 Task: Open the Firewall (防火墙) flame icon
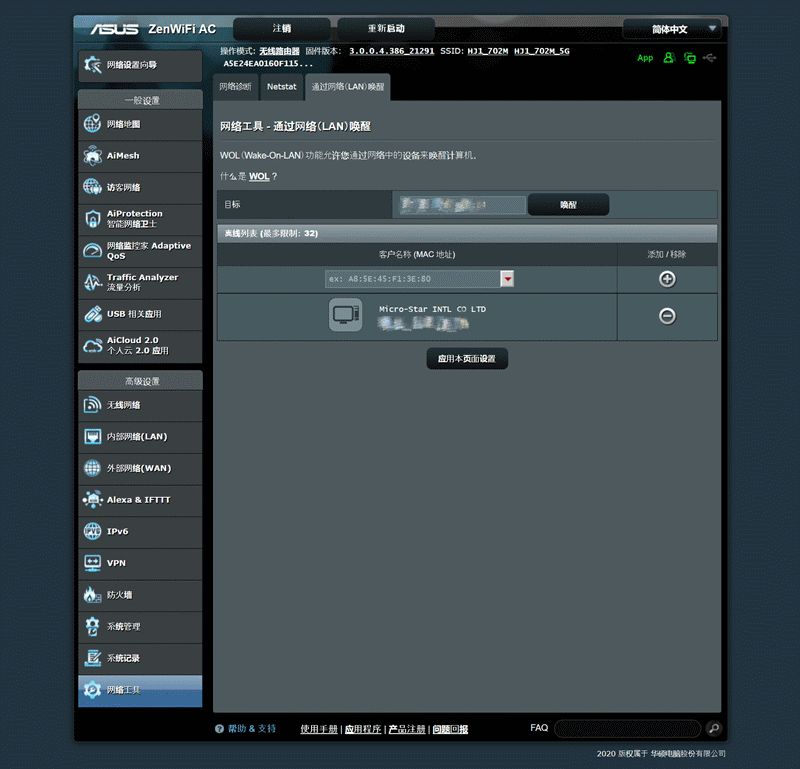point(92,594)
